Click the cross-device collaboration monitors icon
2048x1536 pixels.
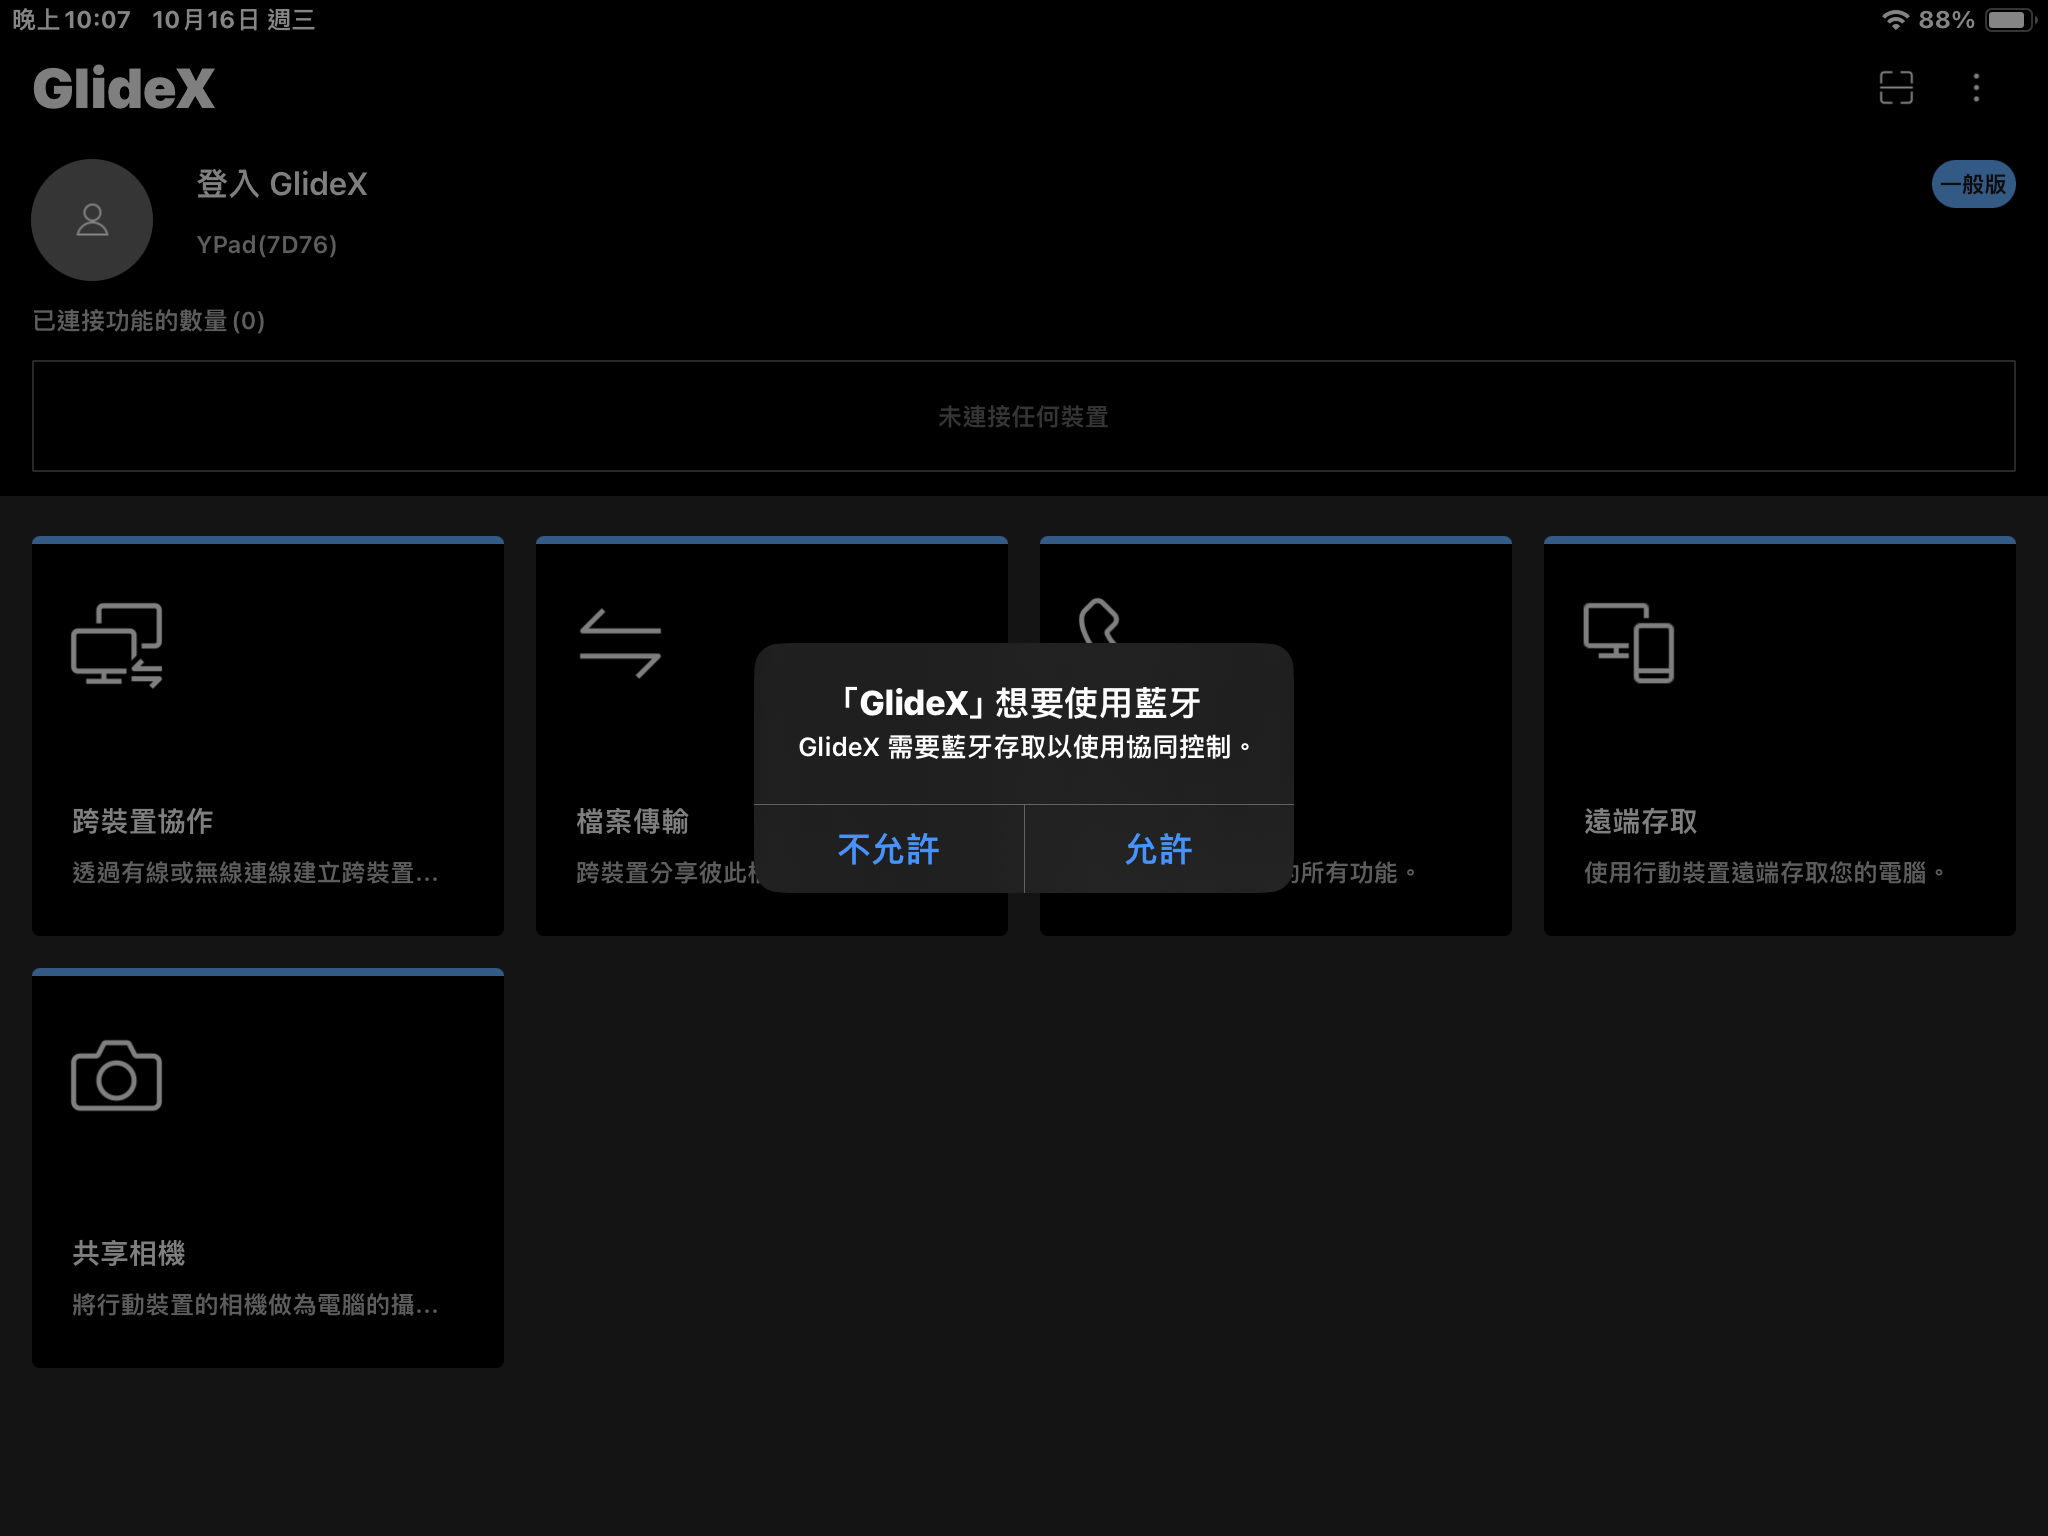117,645
